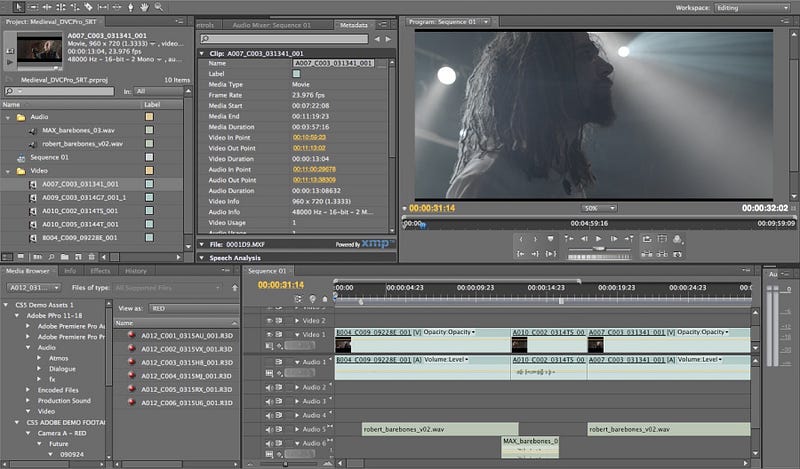Open the Workspace Editing dropdown
This screenshot has height=469, width=800.
pos(752,8)
